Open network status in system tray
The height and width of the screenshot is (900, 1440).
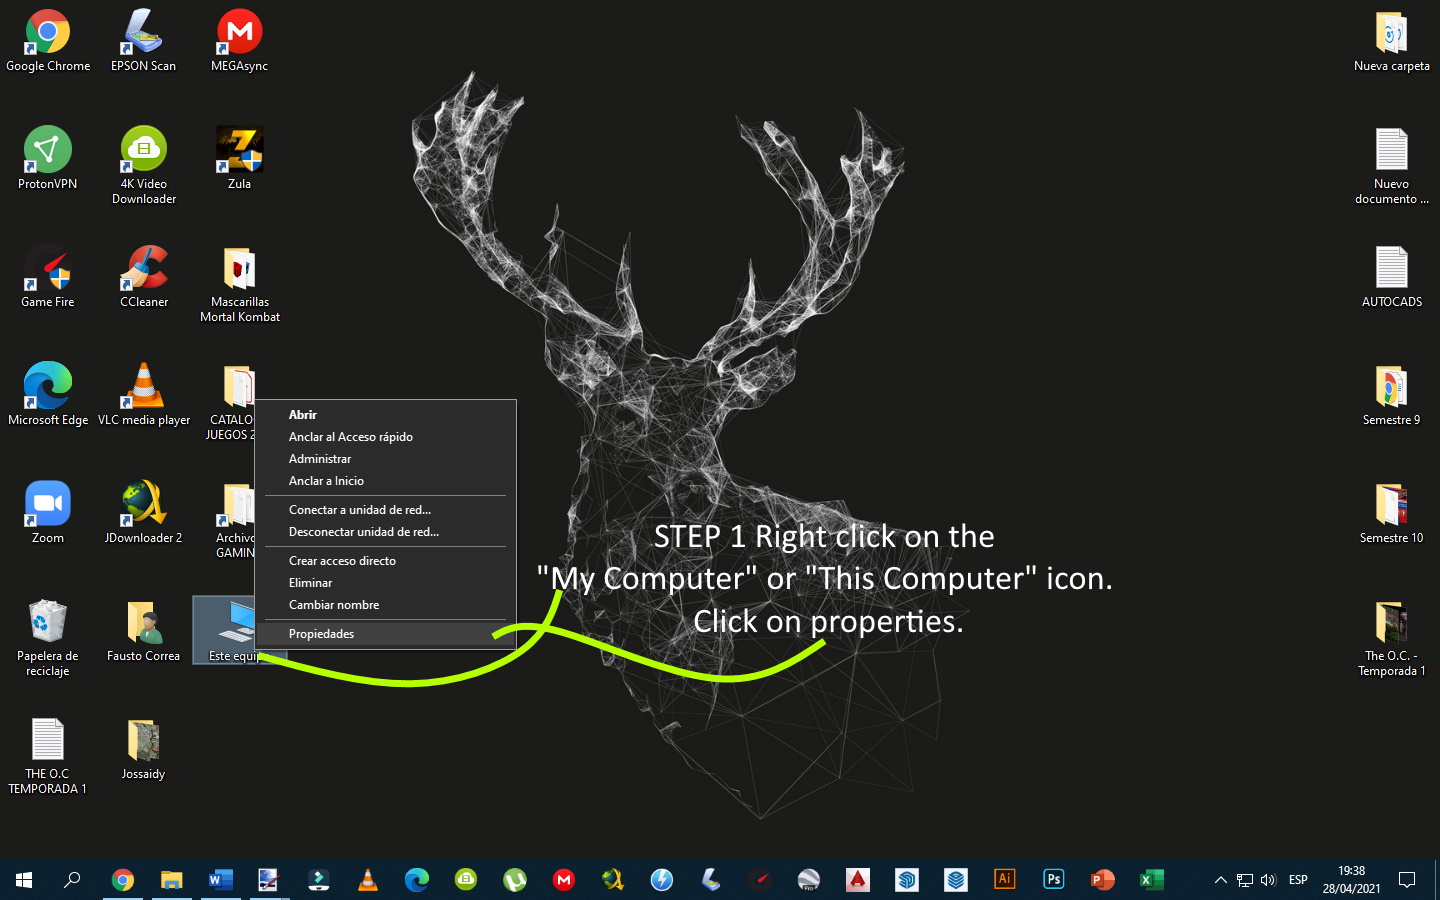coord(1244,880)
